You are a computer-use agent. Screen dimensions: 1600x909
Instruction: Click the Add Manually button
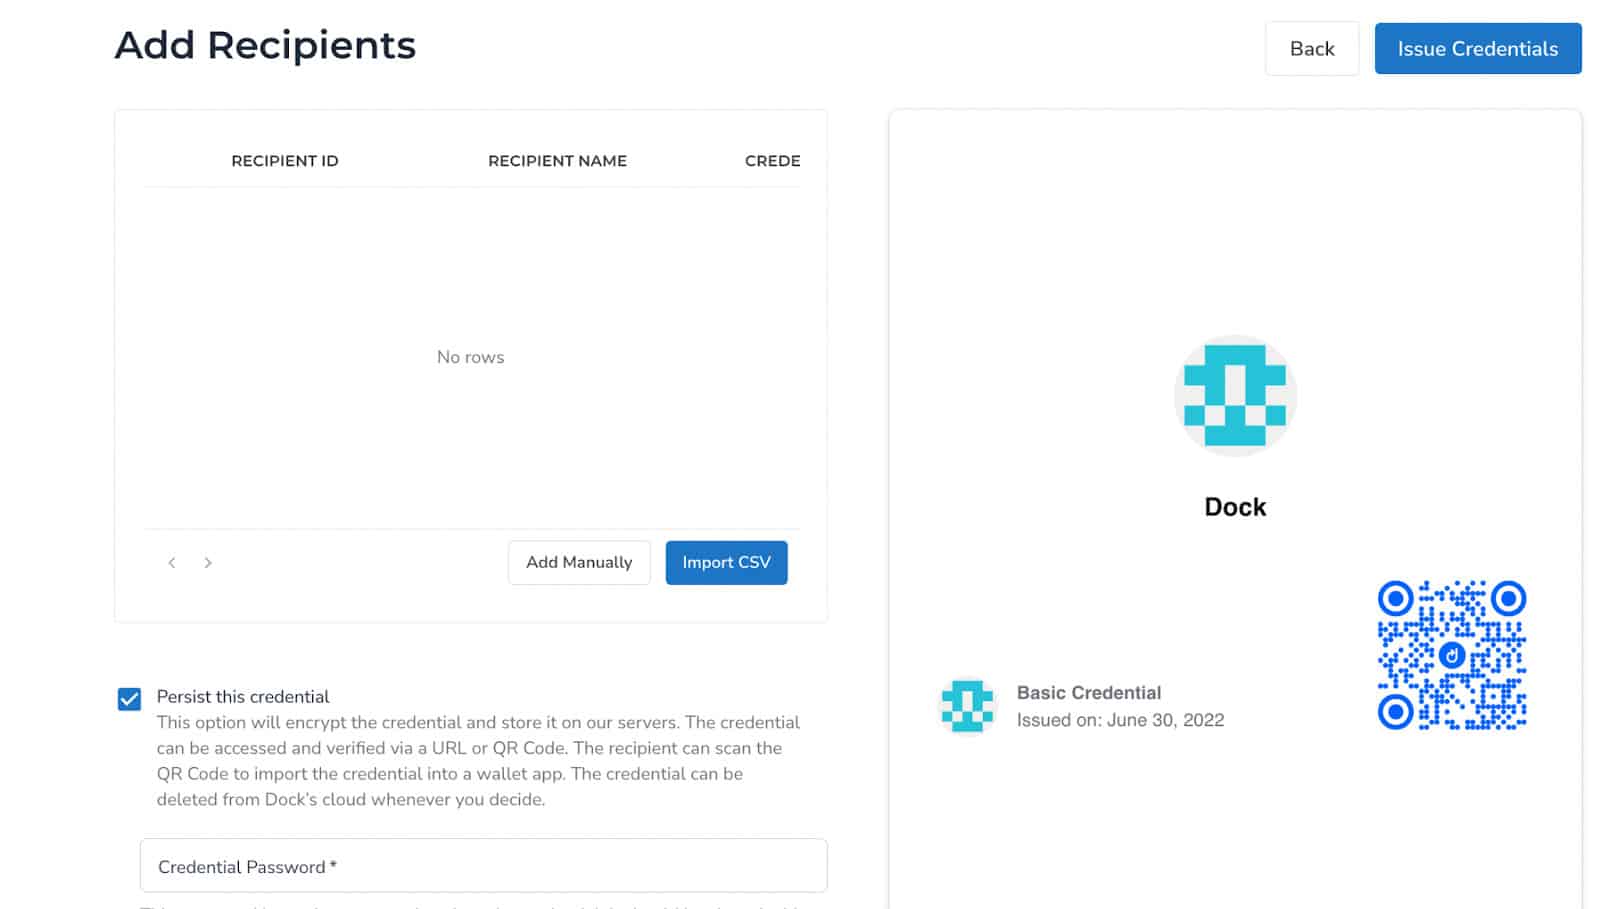[579, 563]
